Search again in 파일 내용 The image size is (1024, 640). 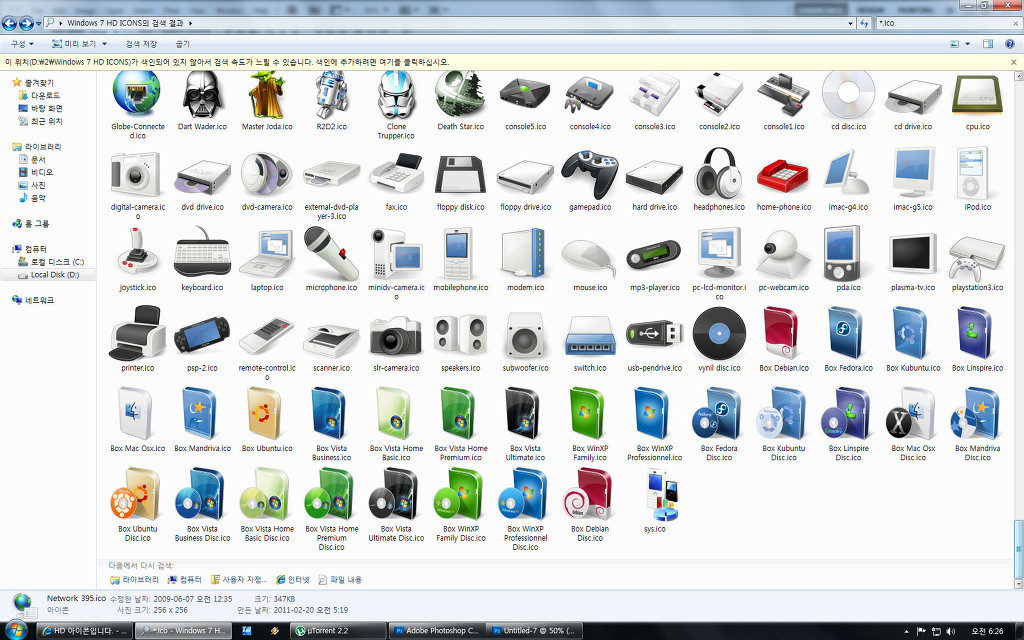click(340, 579)
